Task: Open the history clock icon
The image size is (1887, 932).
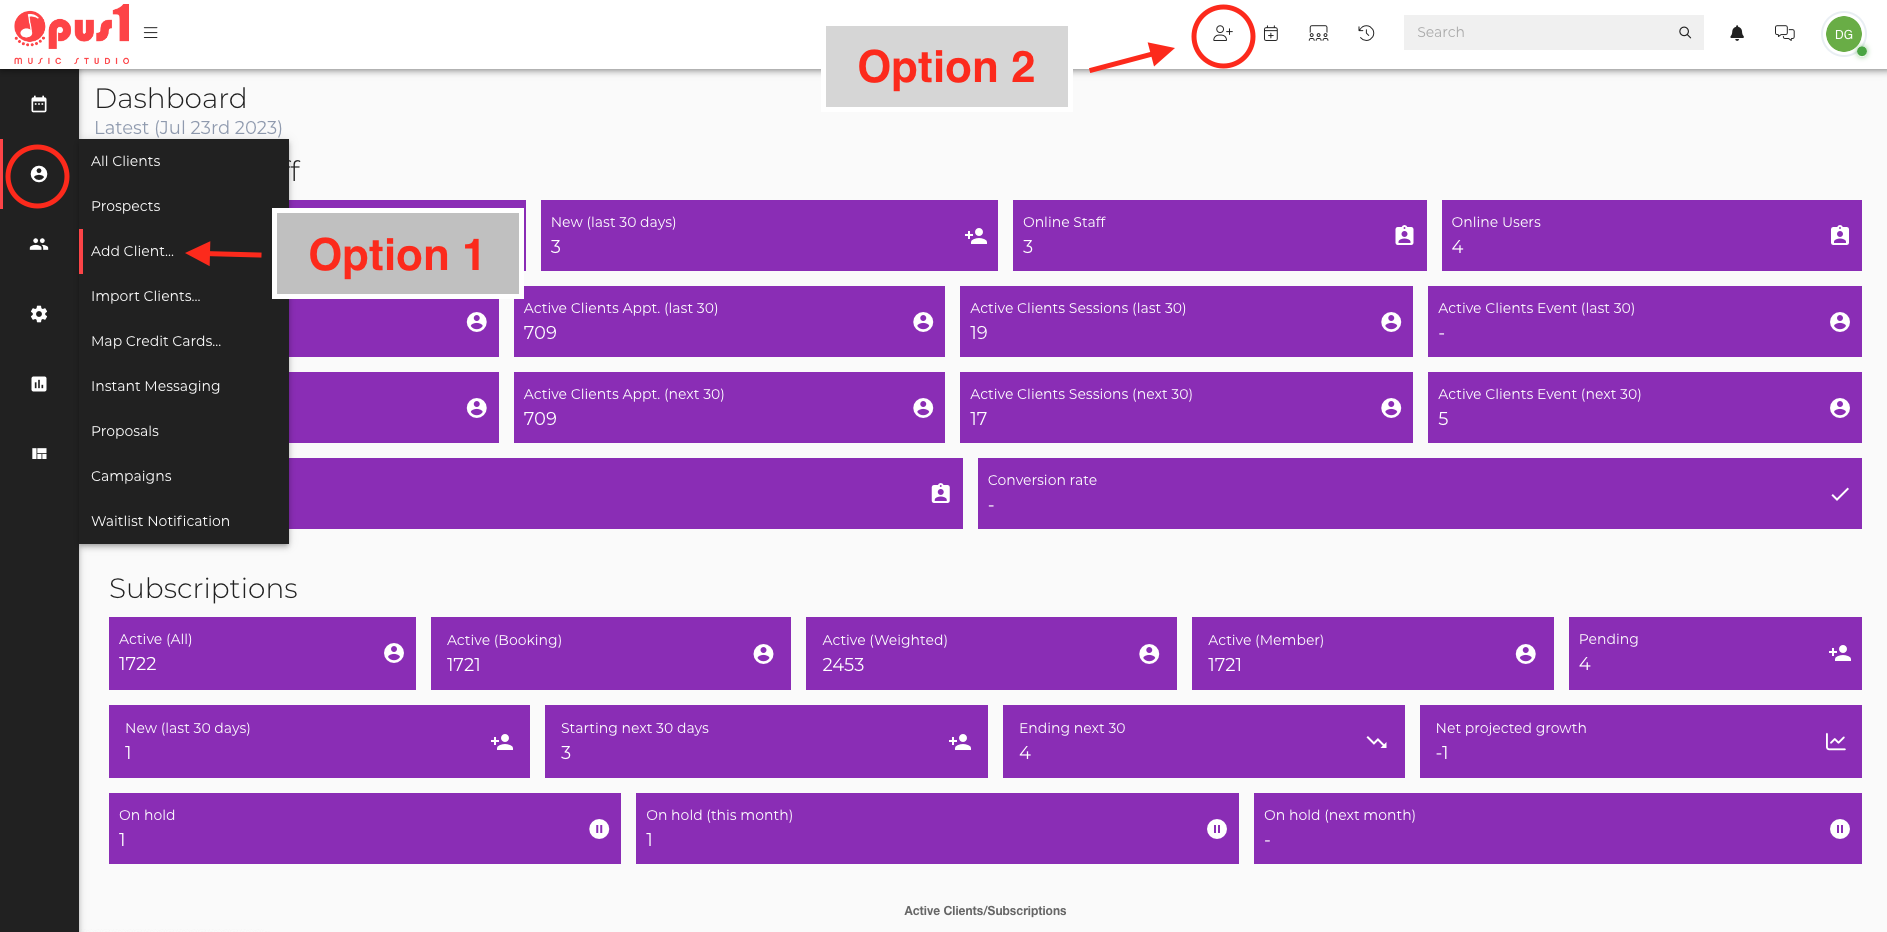Action: (1366, 33)
